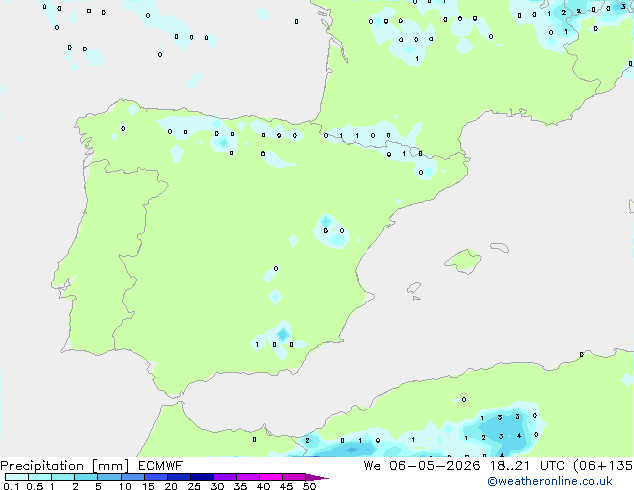Screen dimensions: 634x490
Task: Select the 5–10 mm legend swatch
Action: 109,477
